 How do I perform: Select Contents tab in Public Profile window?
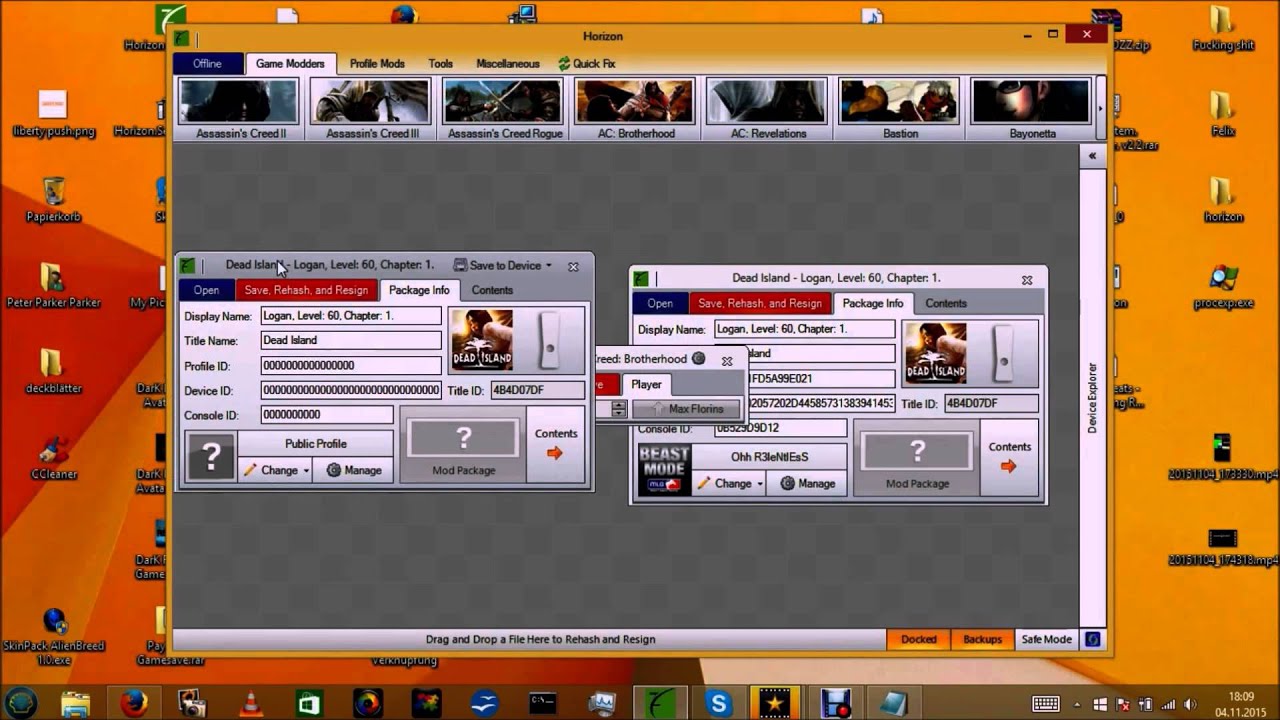click(x=492, y=290)
